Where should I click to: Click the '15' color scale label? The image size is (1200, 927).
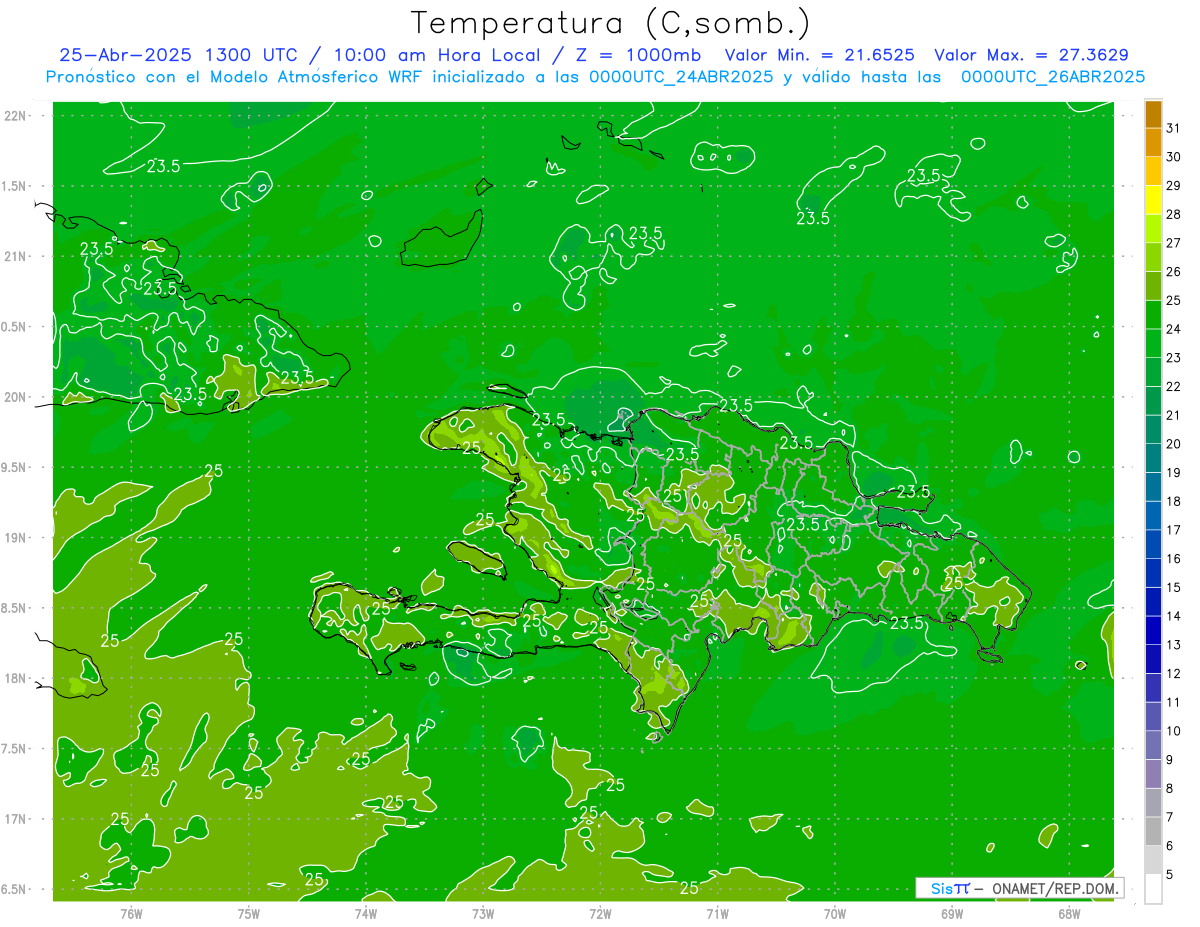1174,587
